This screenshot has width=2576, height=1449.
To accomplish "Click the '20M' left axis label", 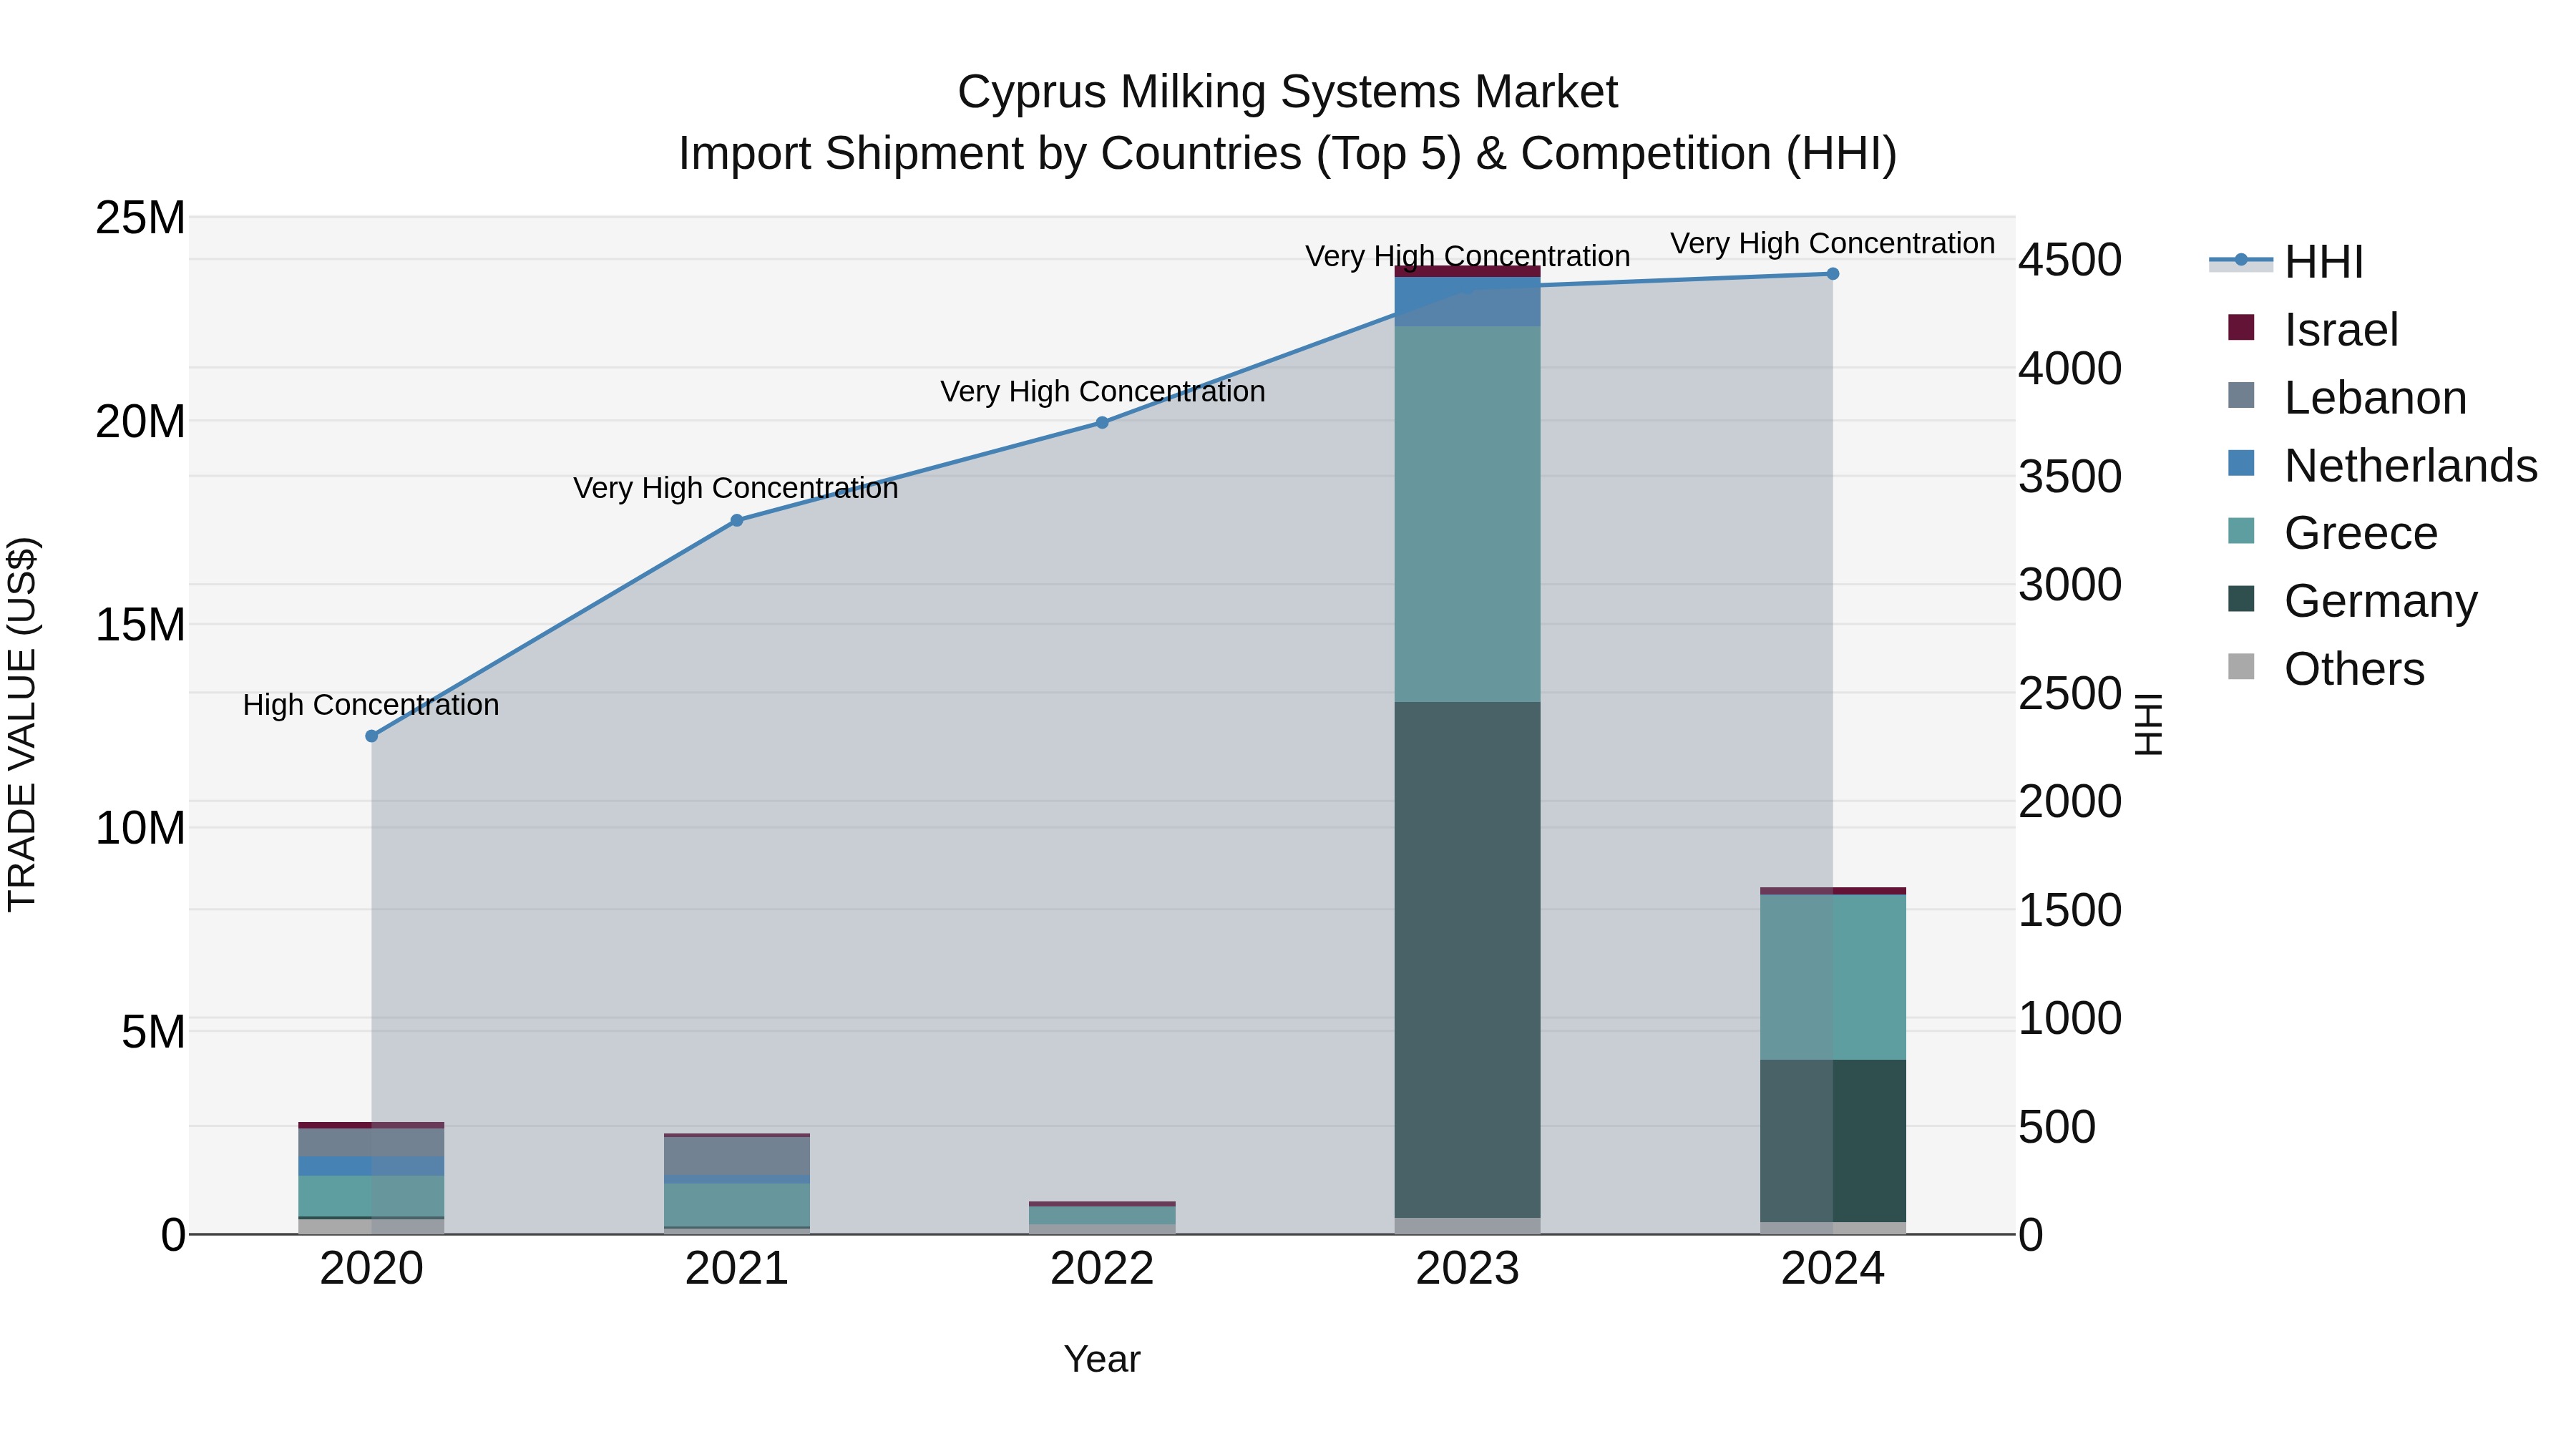I will (x=140, y=422).
